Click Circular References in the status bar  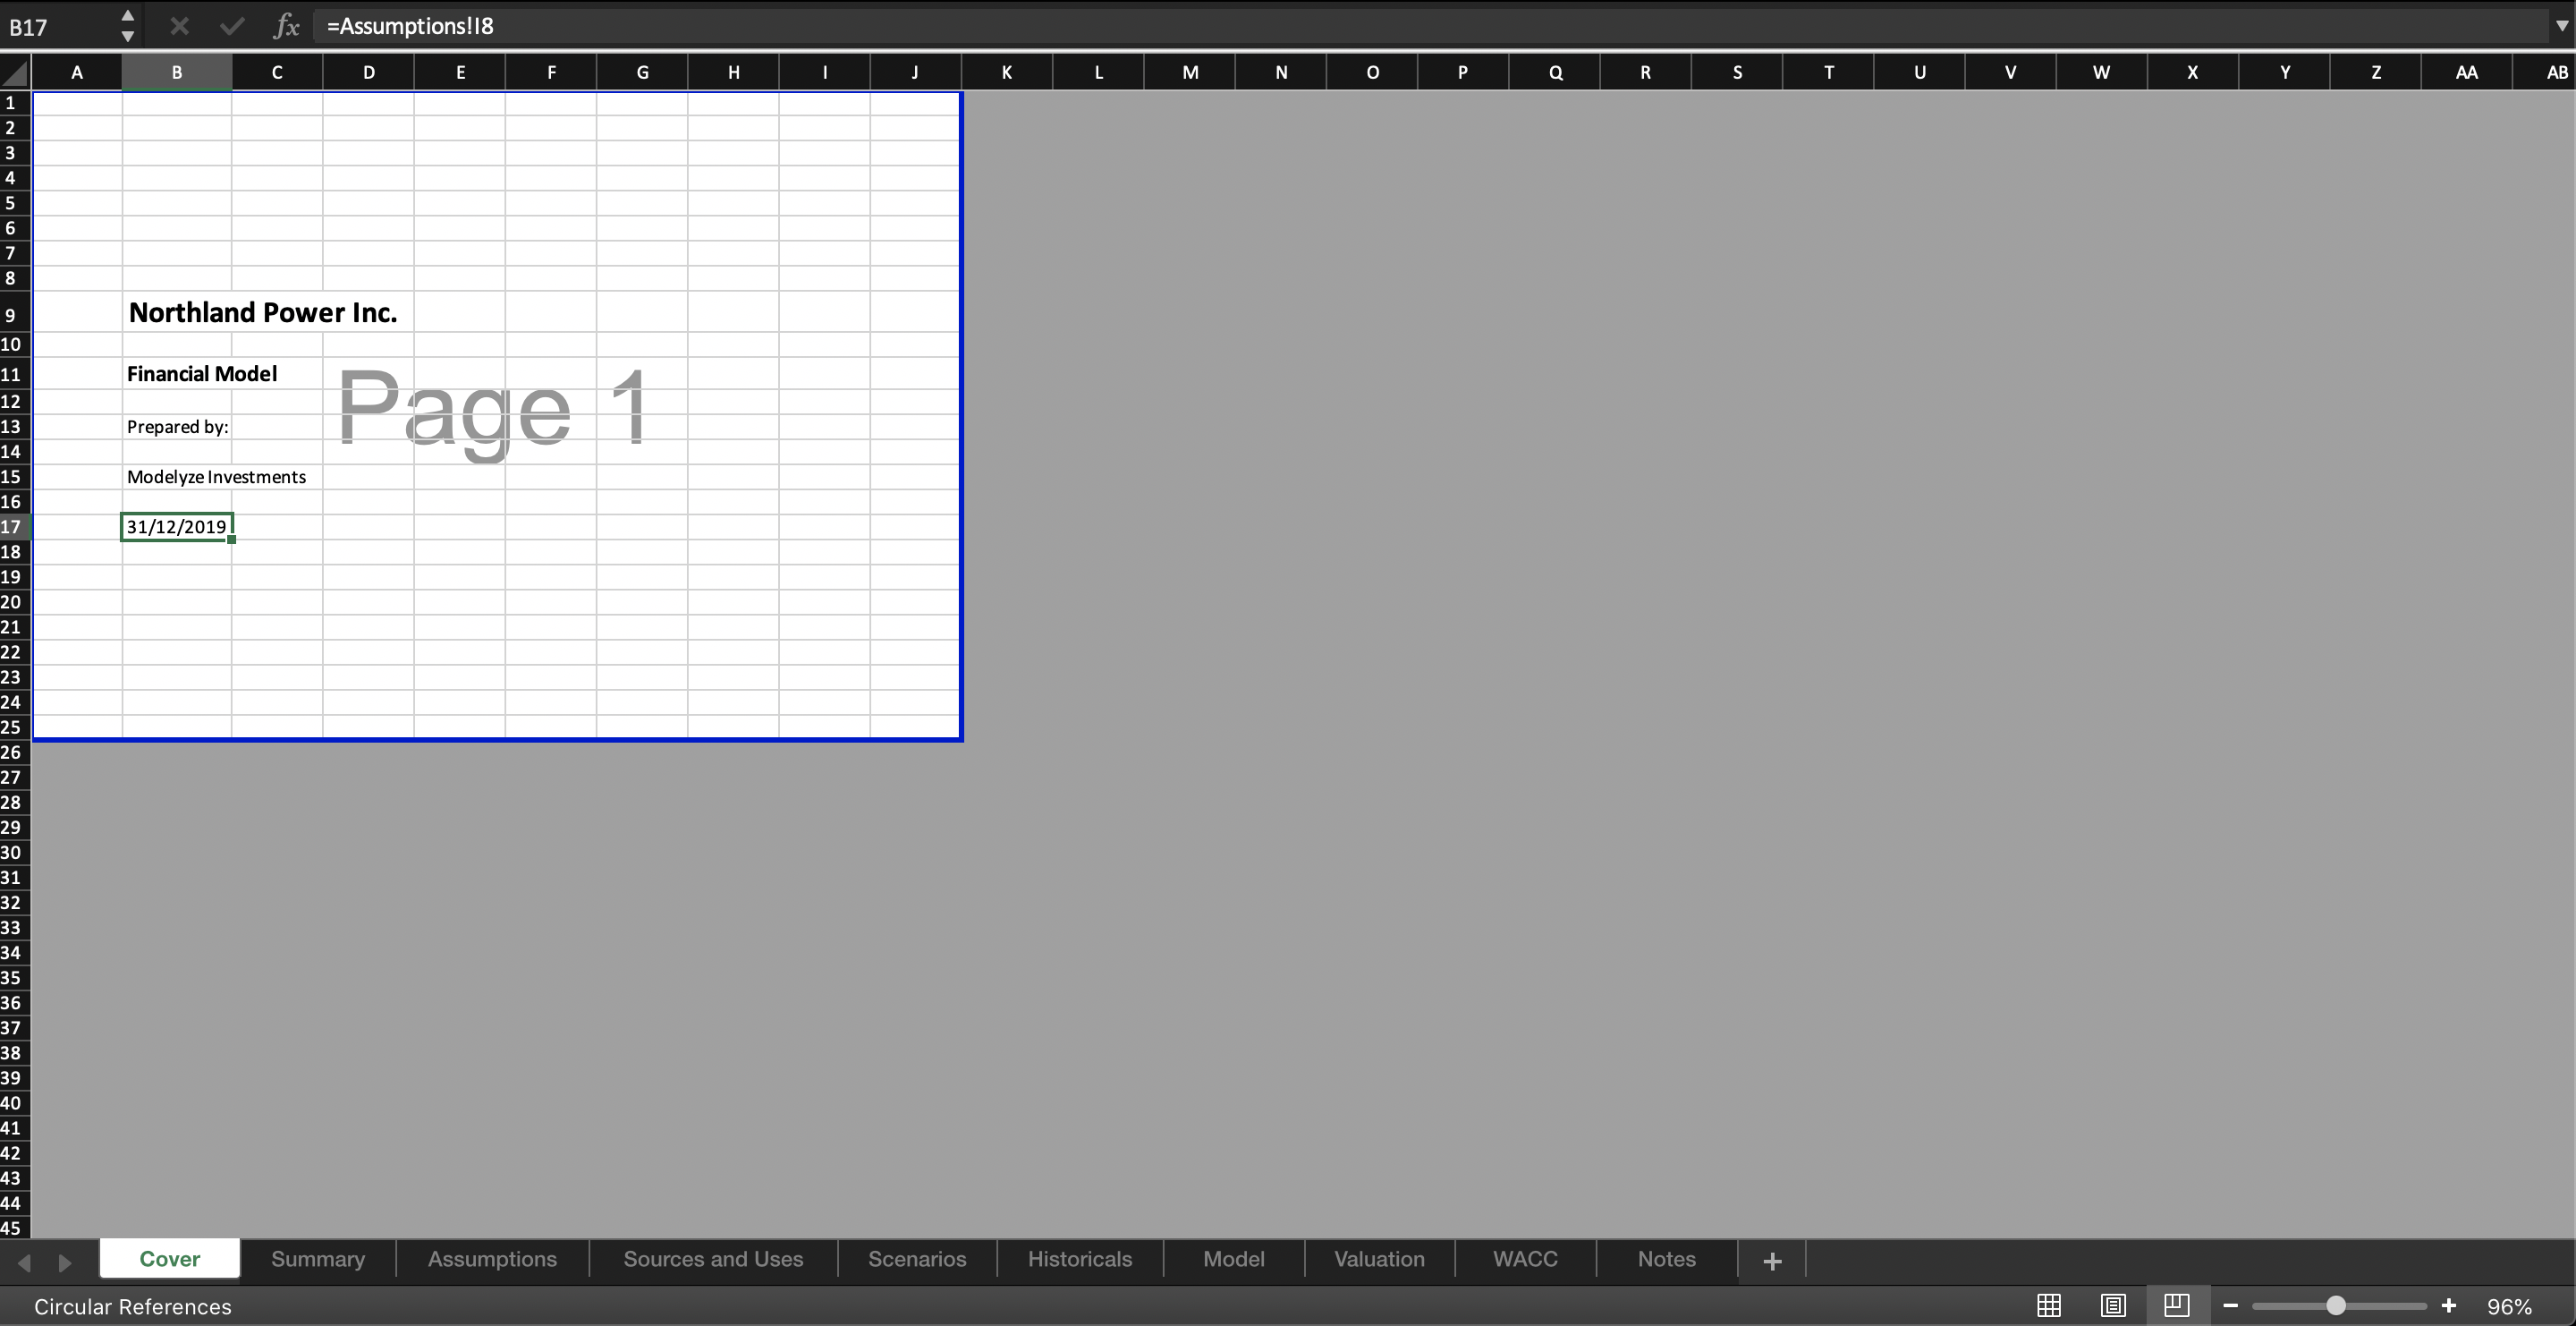[133, 1307]
